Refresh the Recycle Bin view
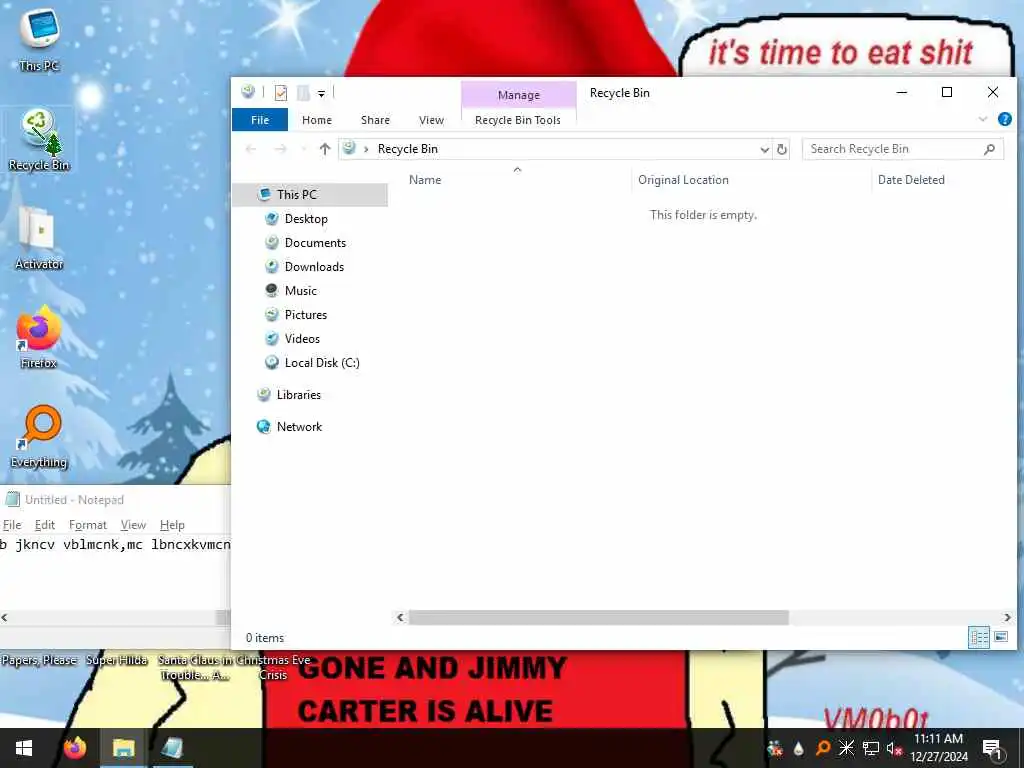Viewport: 1024px width, 768px height. click(x=782, y=150)
